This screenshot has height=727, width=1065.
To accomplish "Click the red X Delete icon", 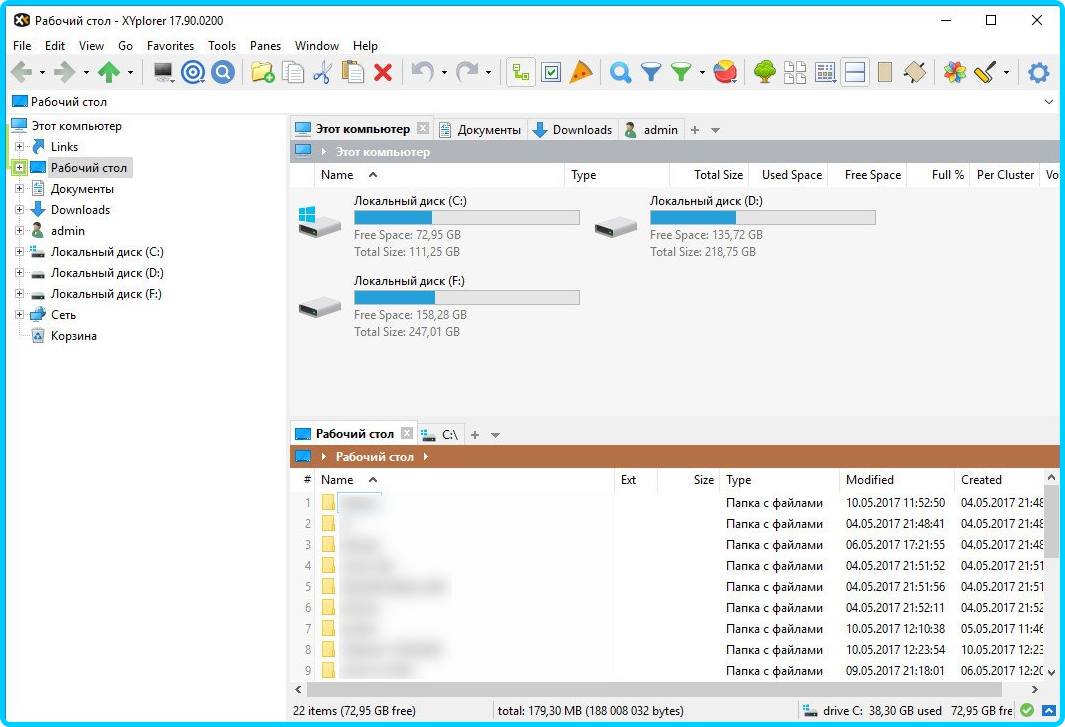I will (382, 72).
